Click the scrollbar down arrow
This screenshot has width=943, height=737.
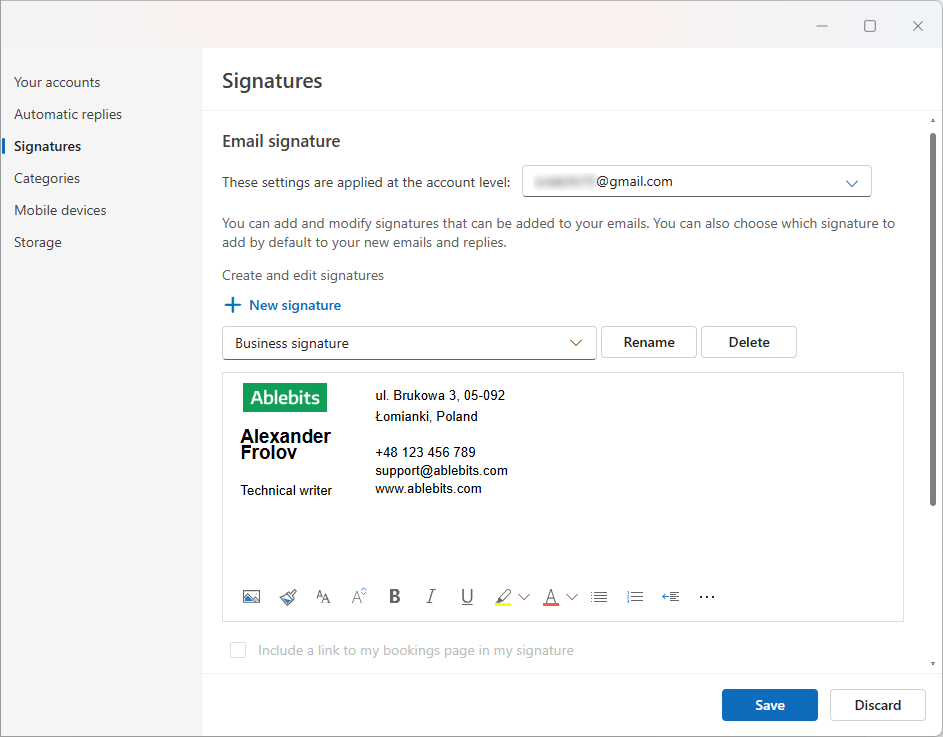(933, 664)
